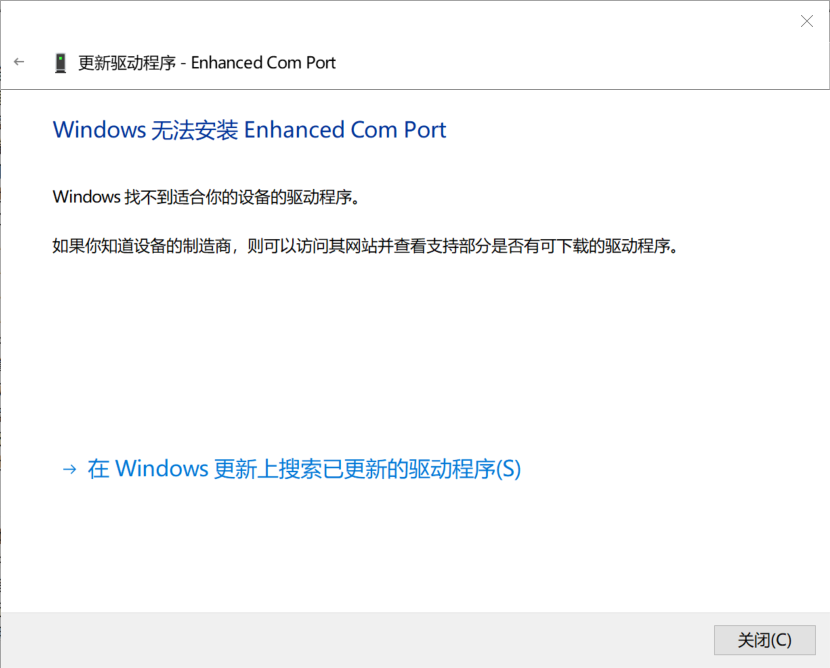Viewport: 830px width, 668px height.
Task: Click 'Enhanced Com Port' in the title bar
Action: click(263, 63)
